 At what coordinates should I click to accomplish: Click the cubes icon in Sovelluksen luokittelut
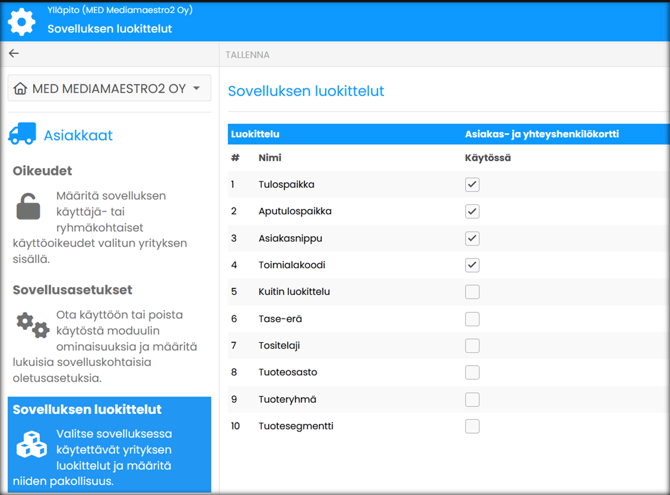32,446
